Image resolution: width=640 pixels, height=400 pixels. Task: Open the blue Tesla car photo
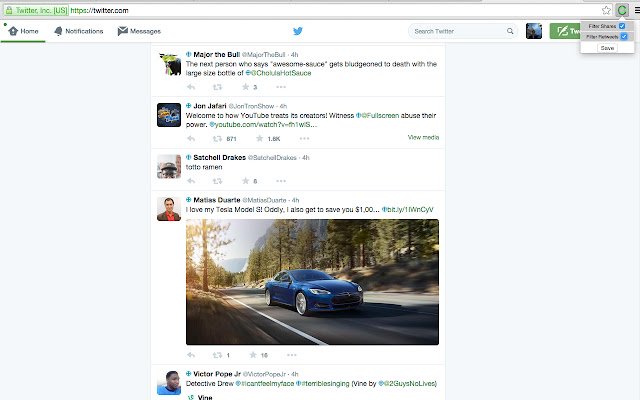(313, 282)
